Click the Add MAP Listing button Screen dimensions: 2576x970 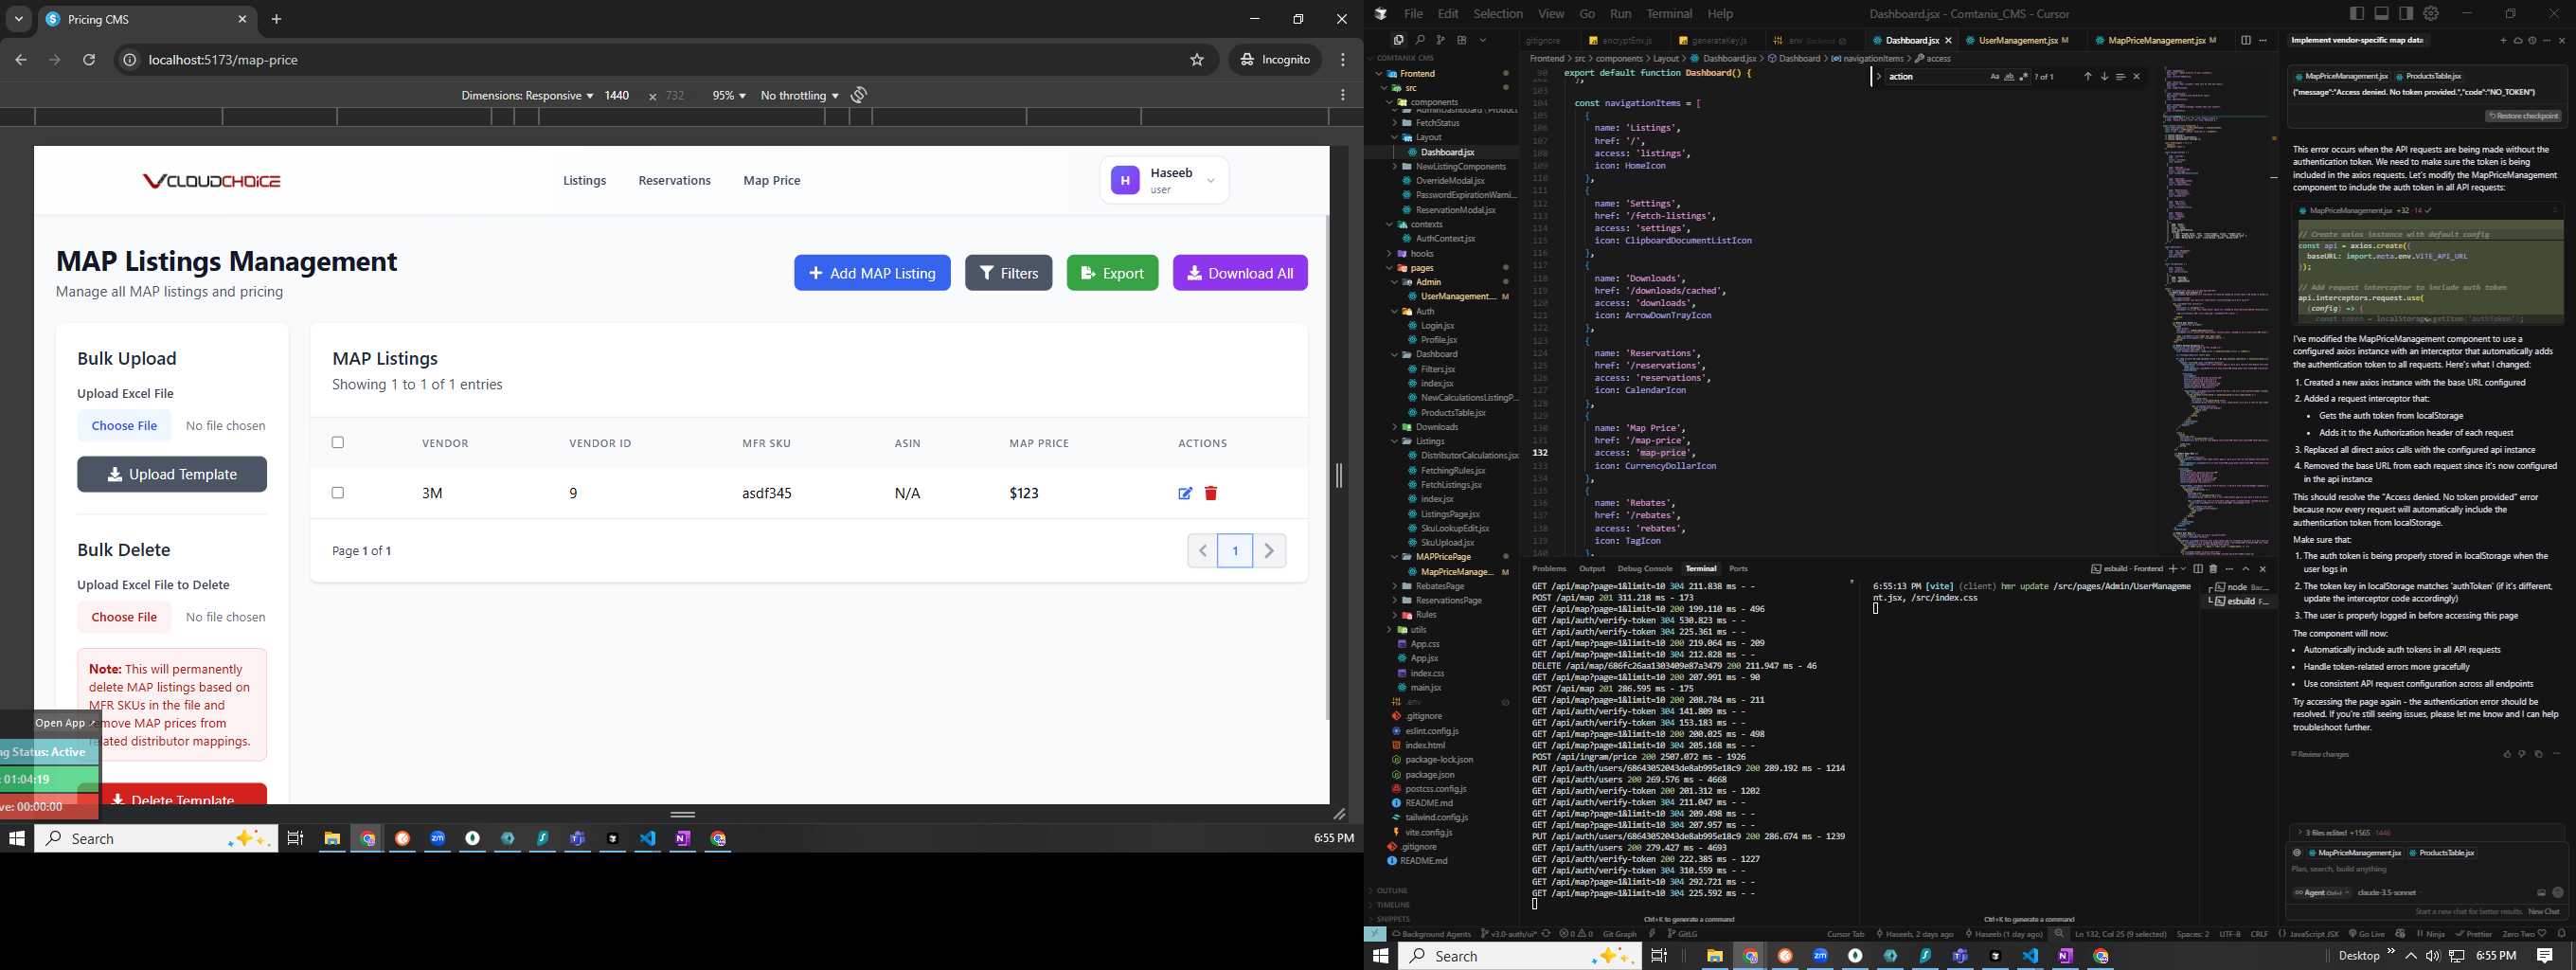coord(872,273)
